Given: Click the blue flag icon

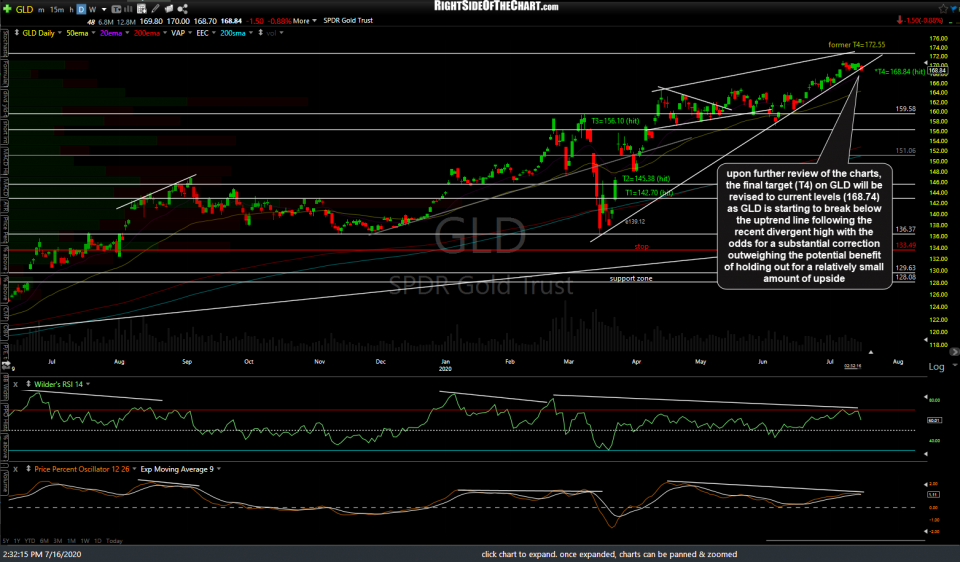Looking at the screenshot, I should pos(954,9).
